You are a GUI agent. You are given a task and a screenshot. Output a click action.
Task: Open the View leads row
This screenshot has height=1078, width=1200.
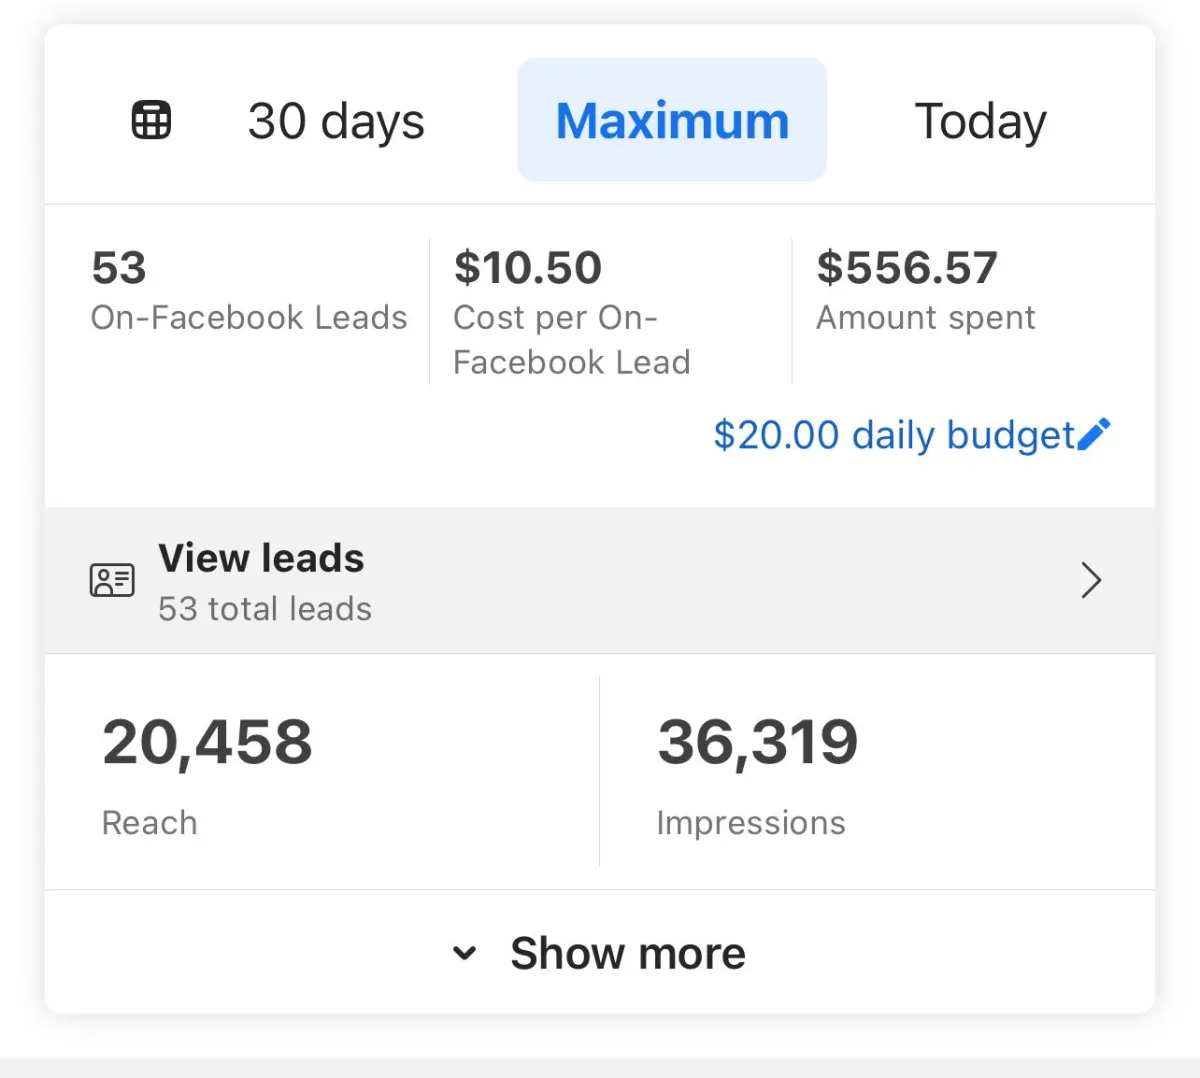(600, 581)
